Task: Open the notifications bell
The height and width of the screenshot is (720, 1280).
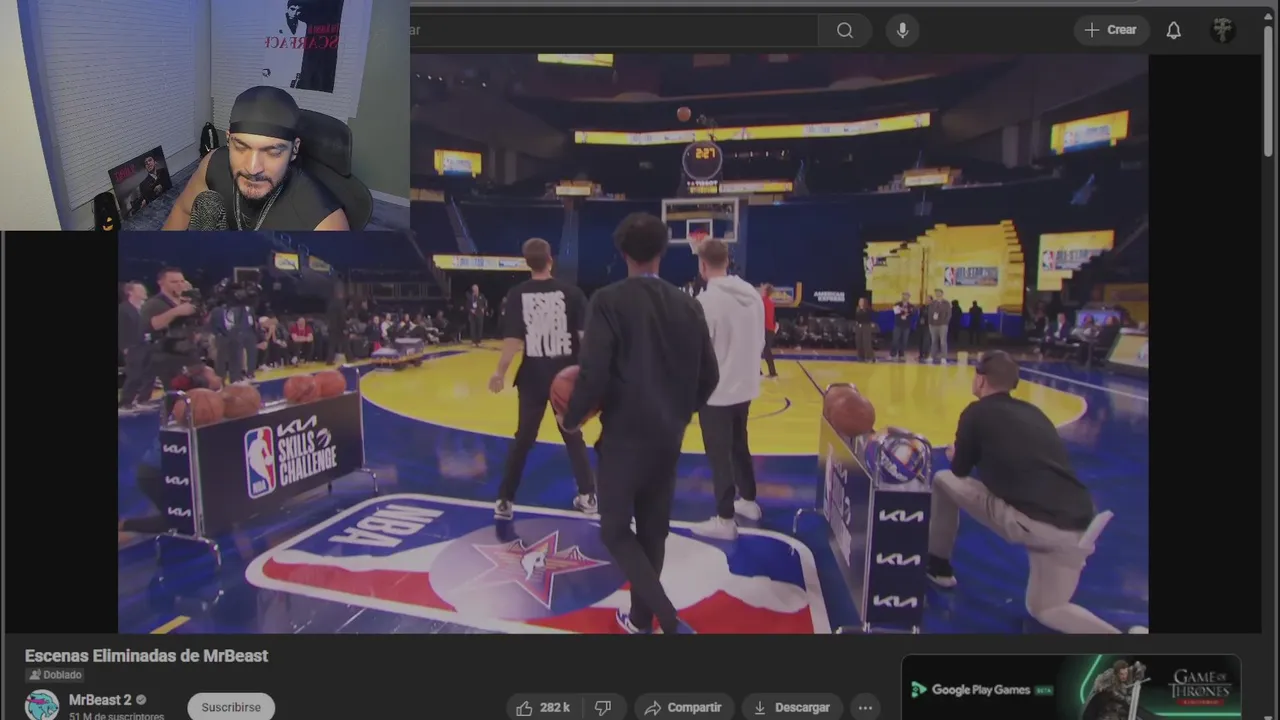Action: [1174, 30]
